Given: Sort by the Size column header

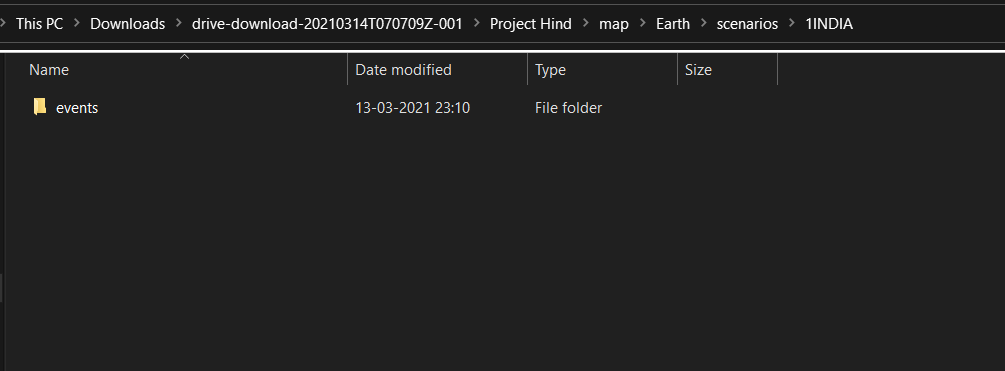Looking at the screenshot, I should [x=727, y=69].
